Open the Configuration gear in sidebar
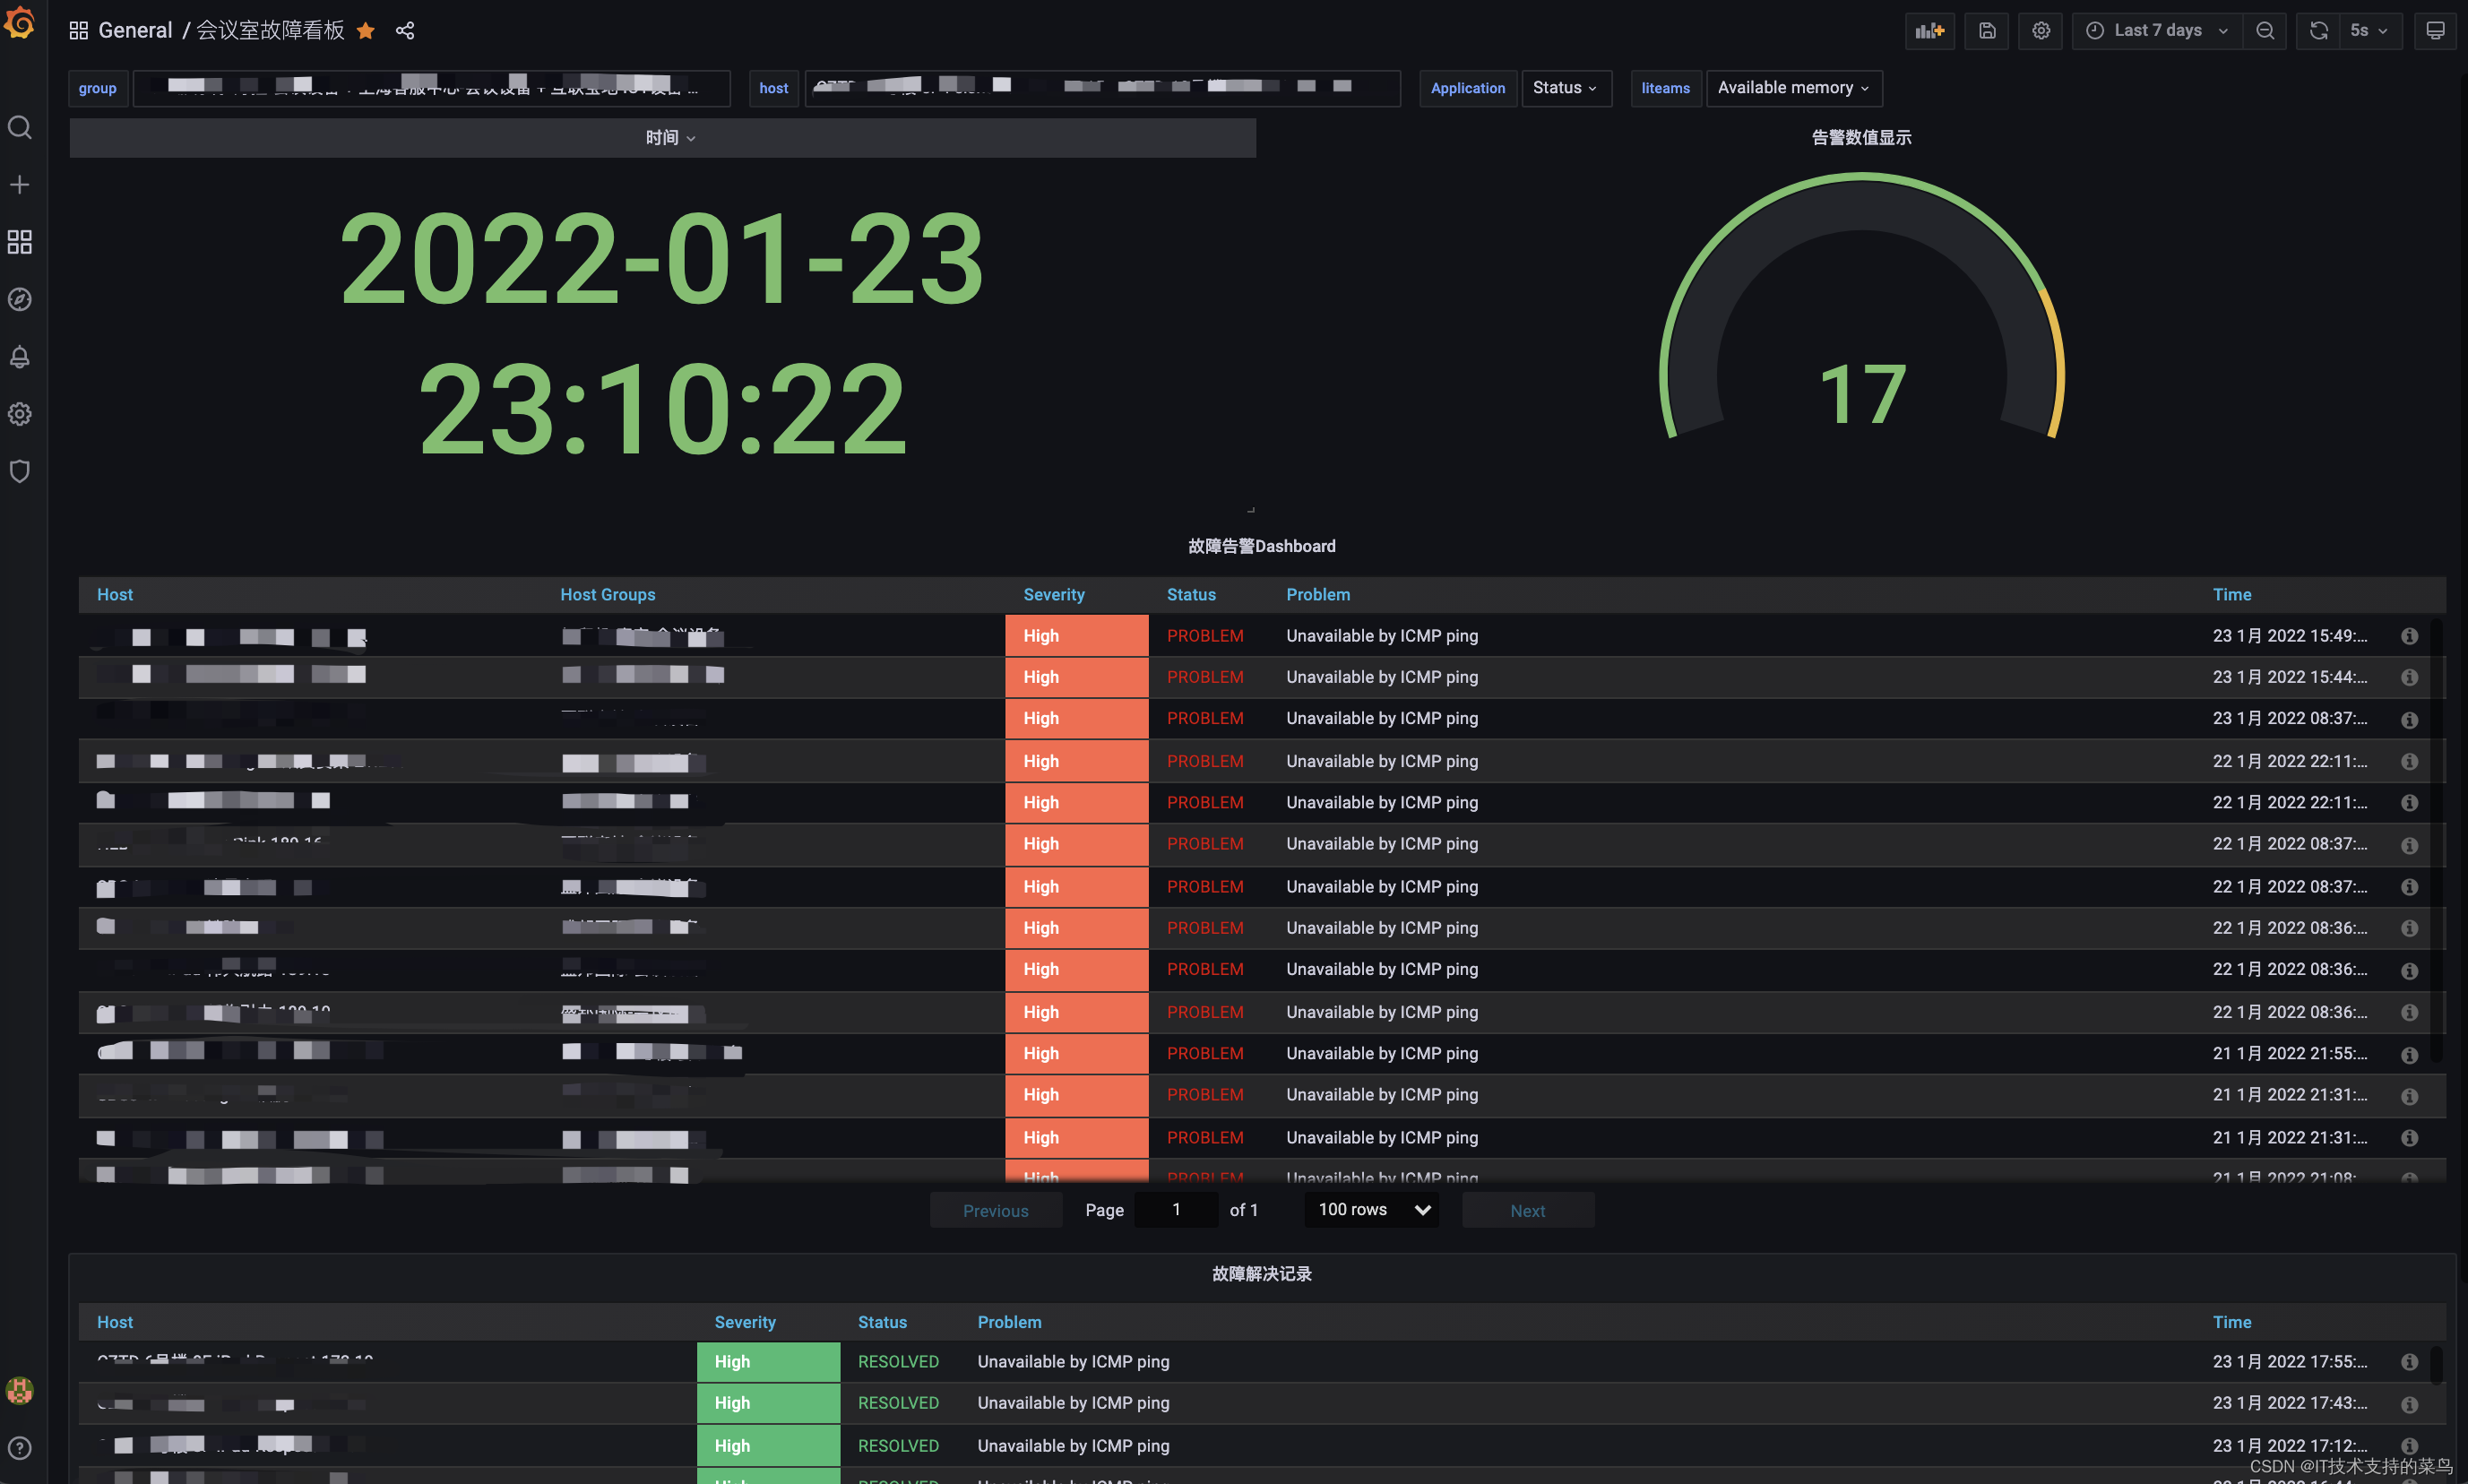This screenshot has width=2468, height=1484. 19,414
